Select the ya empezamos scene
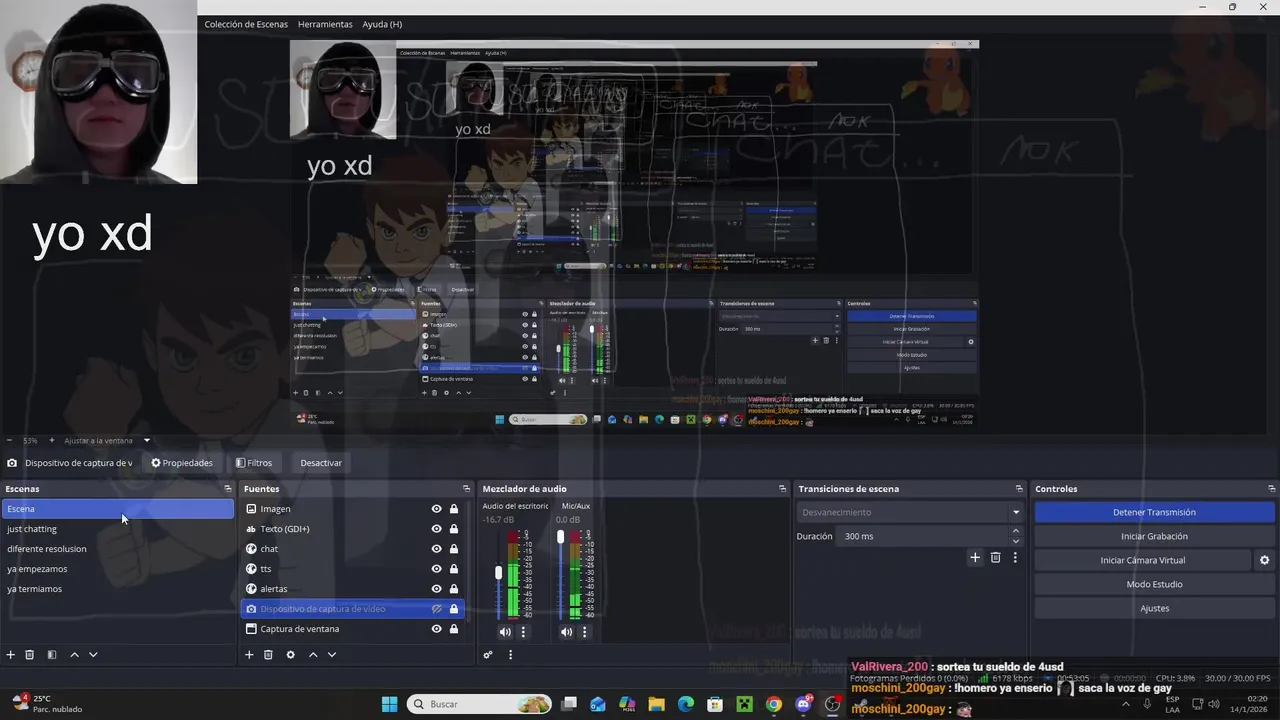The image size is (1280, 720). pyautogui.click(x=118, y=569)
